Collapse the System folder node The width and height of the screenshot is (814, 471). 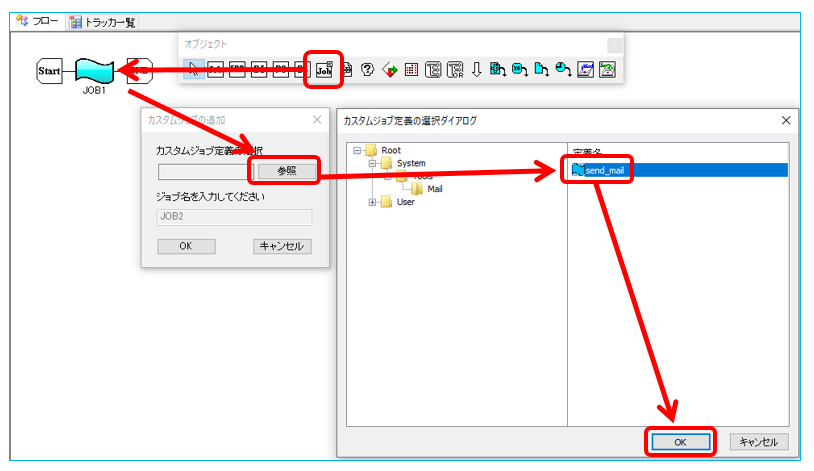(371, 163)
